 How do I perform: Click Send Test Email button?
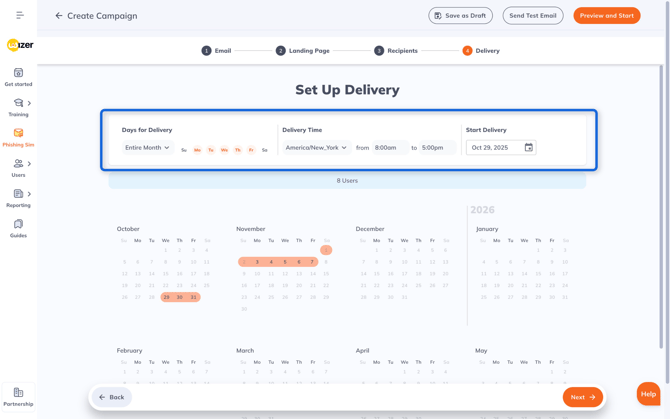[533, 16]
